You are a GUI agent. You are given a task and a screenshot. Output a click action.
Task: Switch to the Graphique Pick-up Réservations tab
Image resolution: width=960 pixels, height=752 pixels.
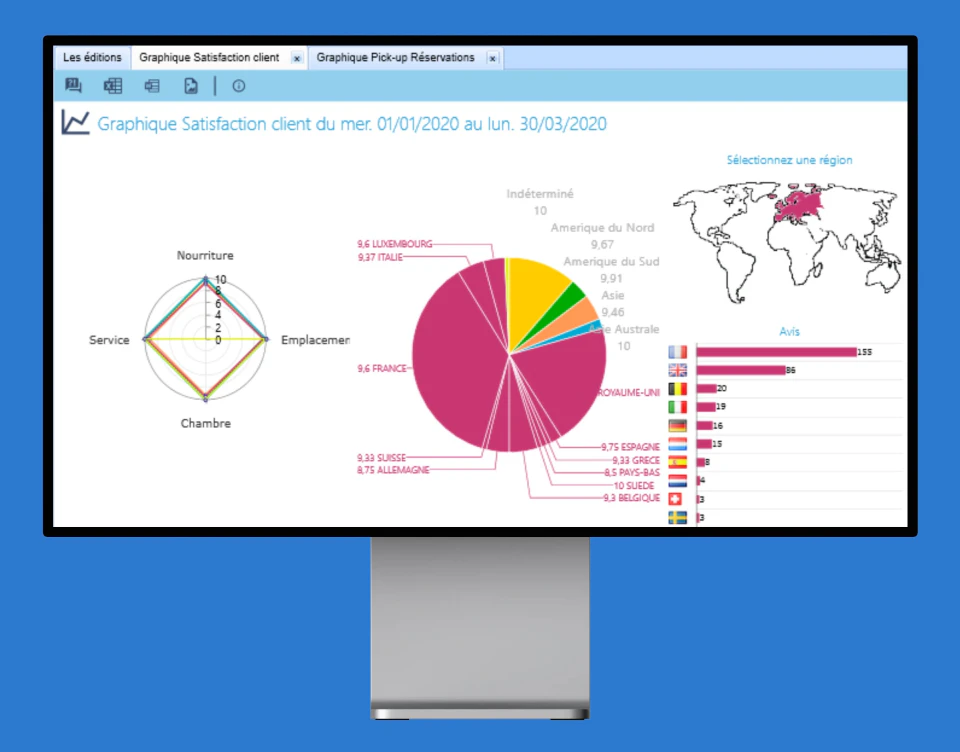tap(398, 57)
